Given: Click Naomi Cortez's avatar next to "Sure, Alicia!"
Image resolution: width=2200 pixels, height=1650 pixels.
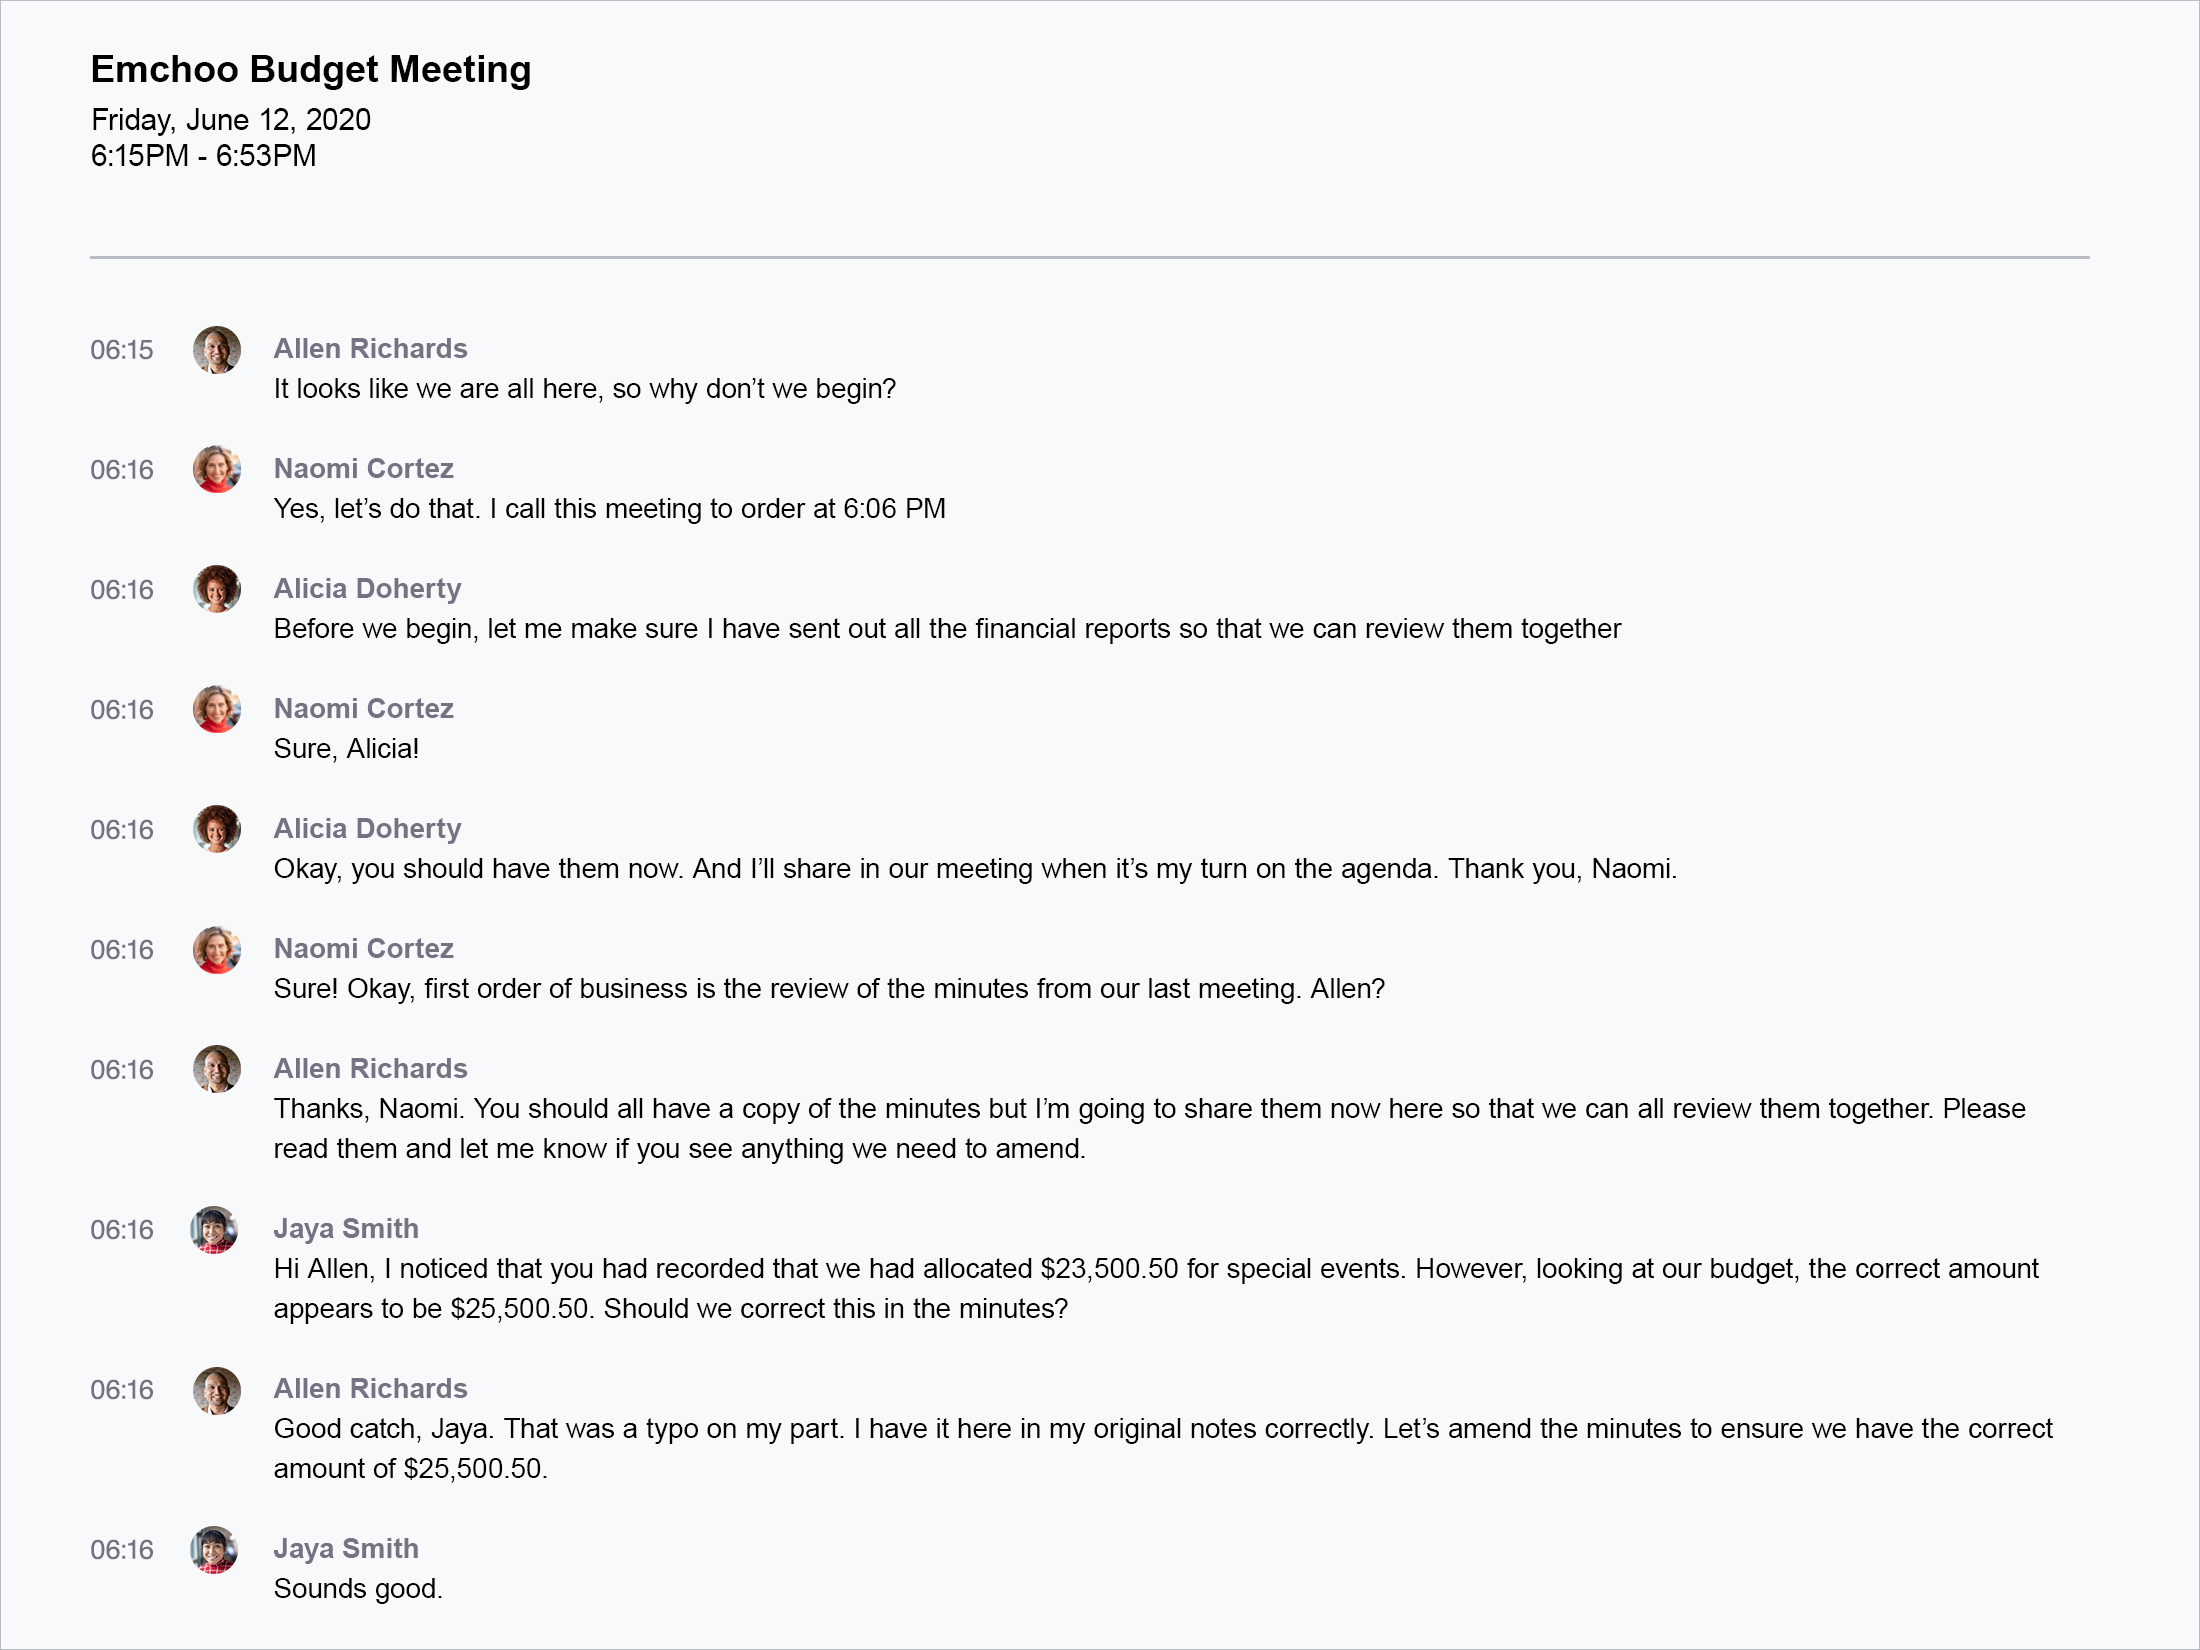Looking at the screenshot, I should (216, 710).
